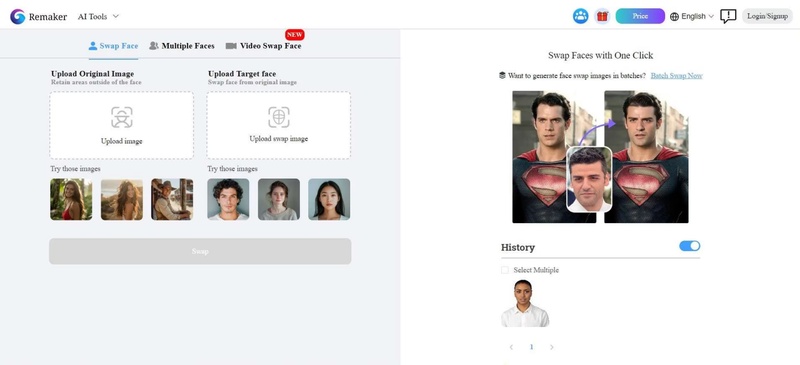Click the Login/Signup button
Screen dimensions: 800x365
[767, 16]
